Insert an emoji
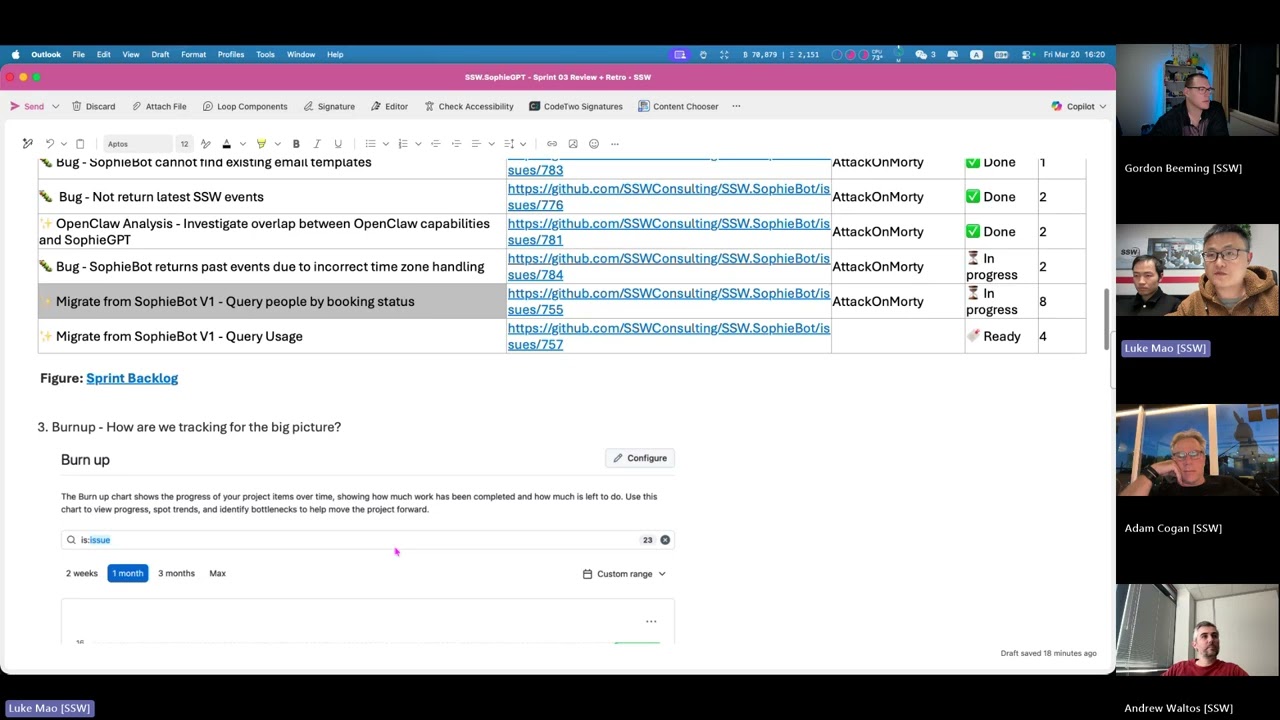This screenshot has height=720, width=1280. pos(594,144)
